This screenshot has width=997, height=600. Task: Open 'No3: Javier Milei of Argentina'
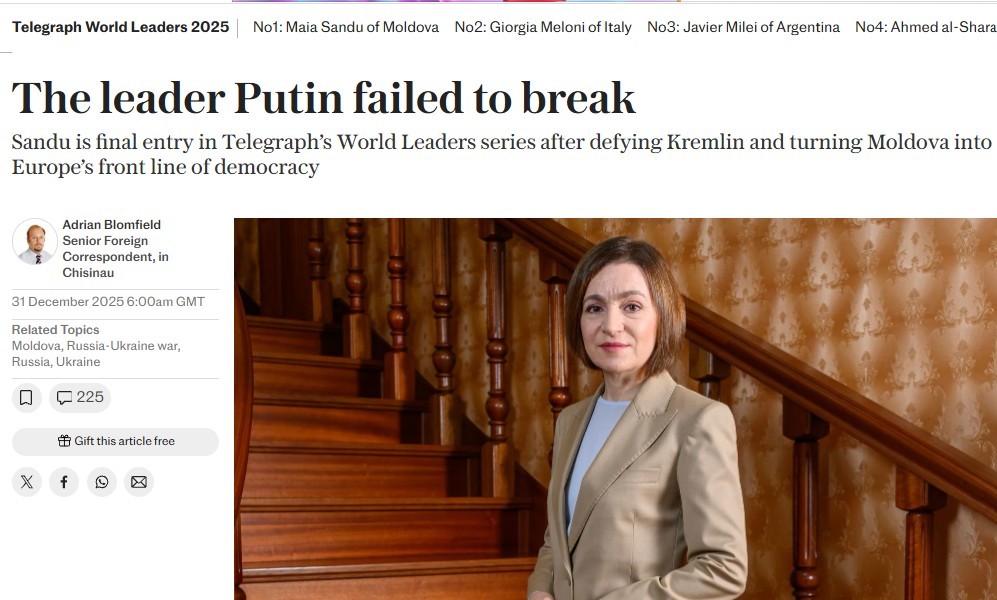(741, 27)
